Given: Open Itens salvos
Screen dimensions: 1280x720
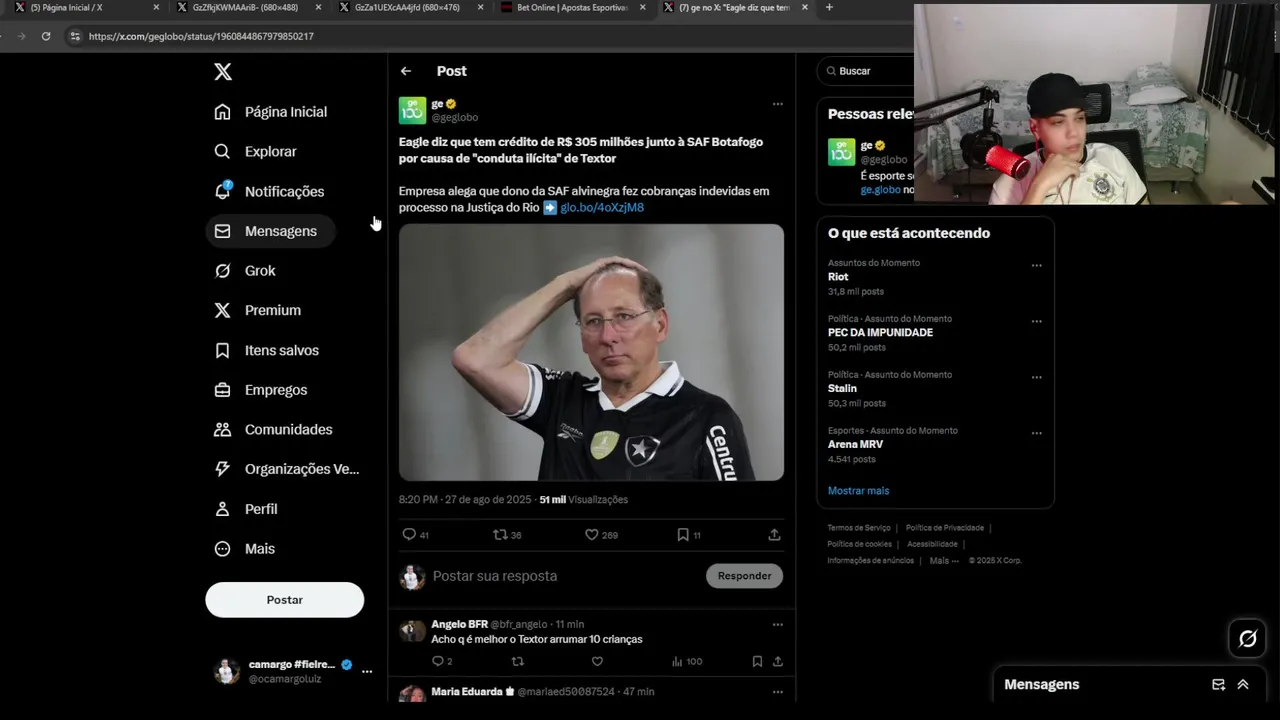Looking at the screenshot, I should [267, 350].
